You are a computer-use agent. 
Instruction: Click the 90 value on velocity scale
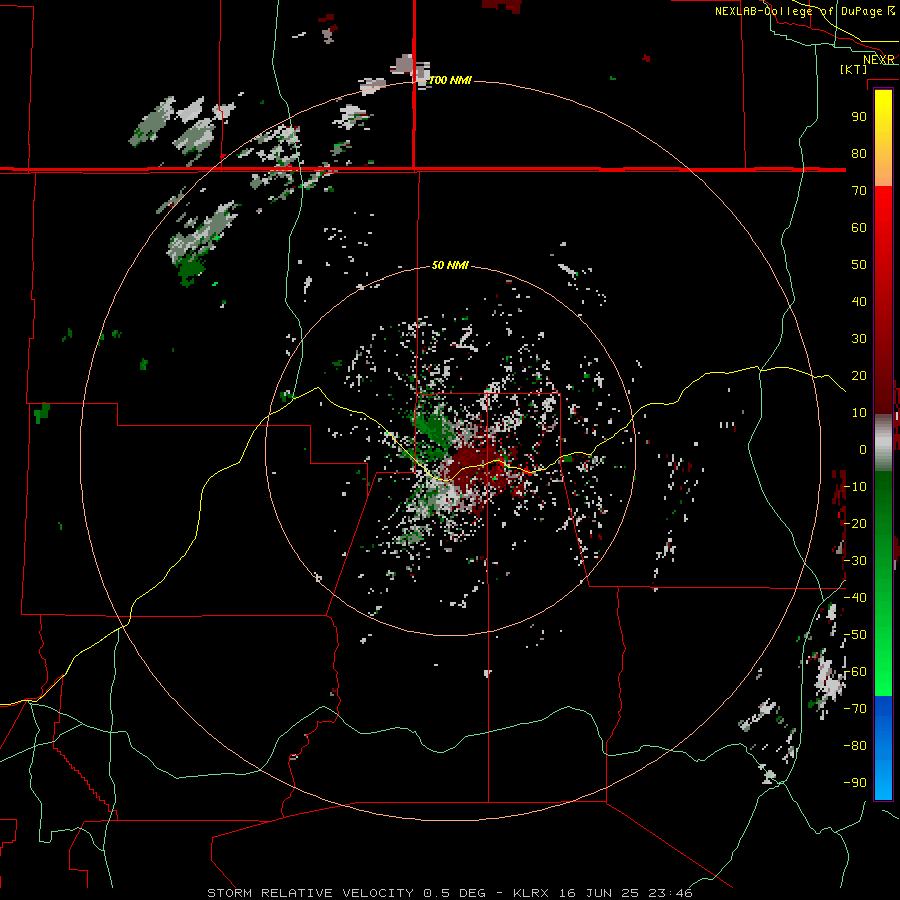point(859,117)
